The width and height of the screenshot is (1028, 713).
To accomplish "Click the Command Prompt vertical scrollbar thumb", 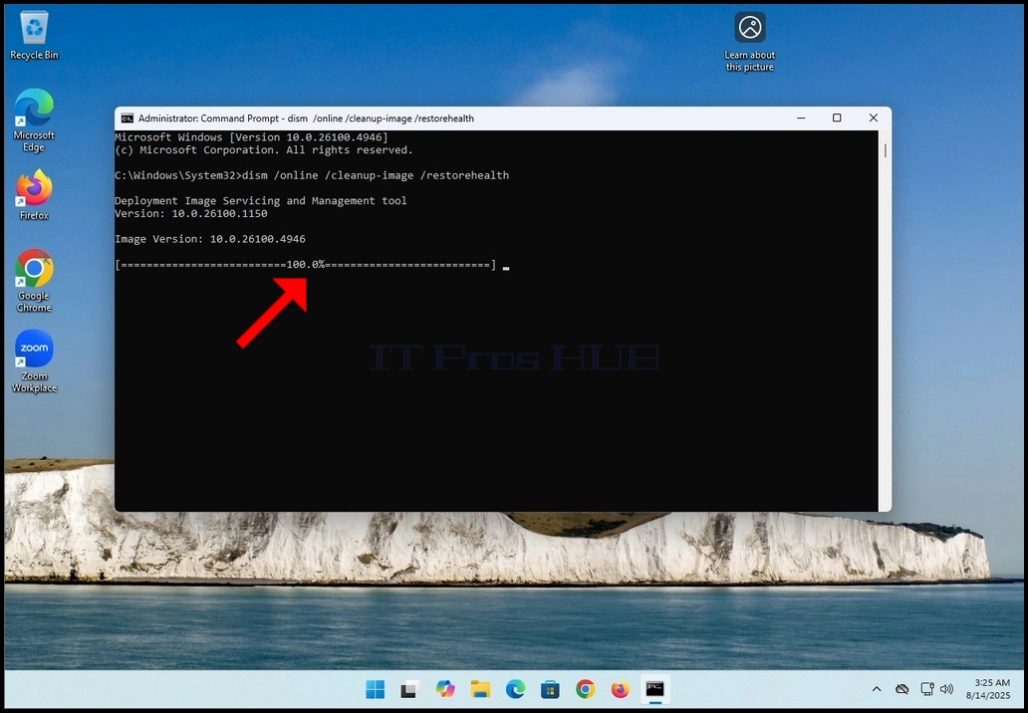I will click(885, 151).
